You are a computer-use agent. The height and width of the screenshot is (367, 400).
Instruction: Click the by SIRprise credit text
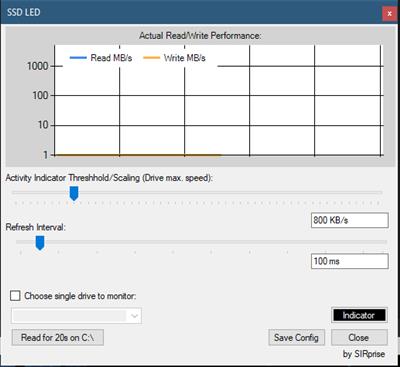tap(364, 354)
